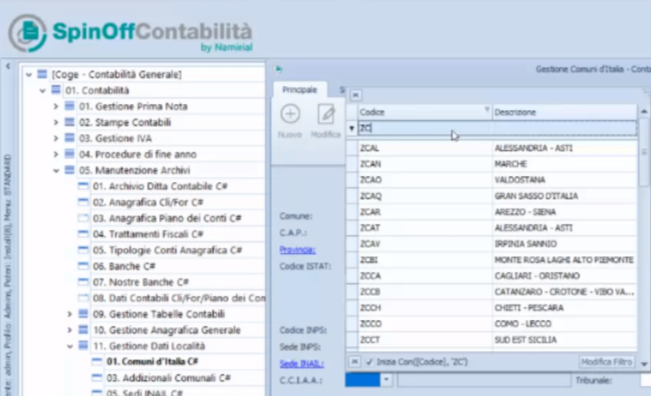Open the Provincia link

click(297, 249)
